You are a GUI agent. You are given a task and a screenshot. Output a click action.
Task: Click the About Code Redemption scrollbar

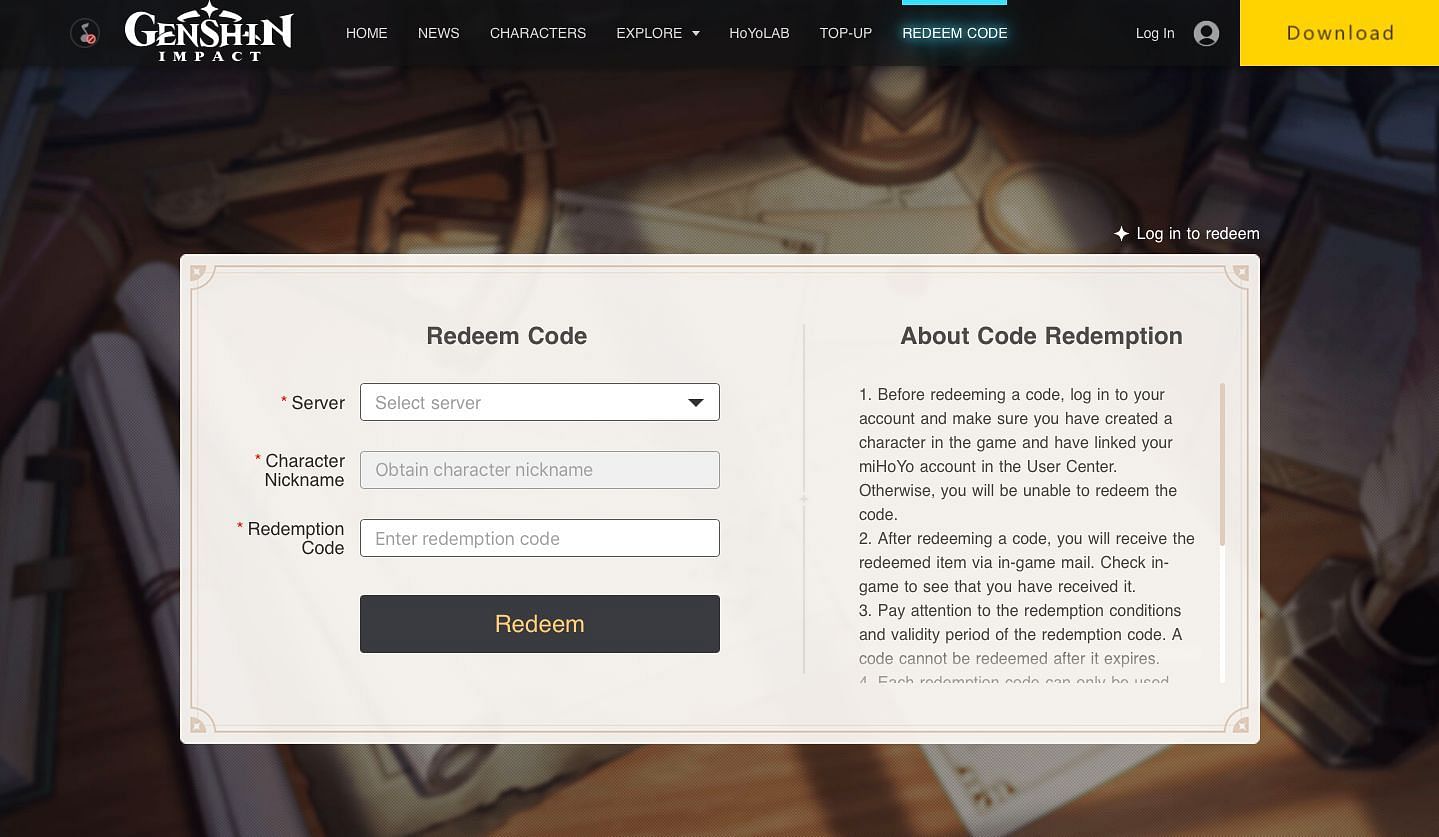1222,464
